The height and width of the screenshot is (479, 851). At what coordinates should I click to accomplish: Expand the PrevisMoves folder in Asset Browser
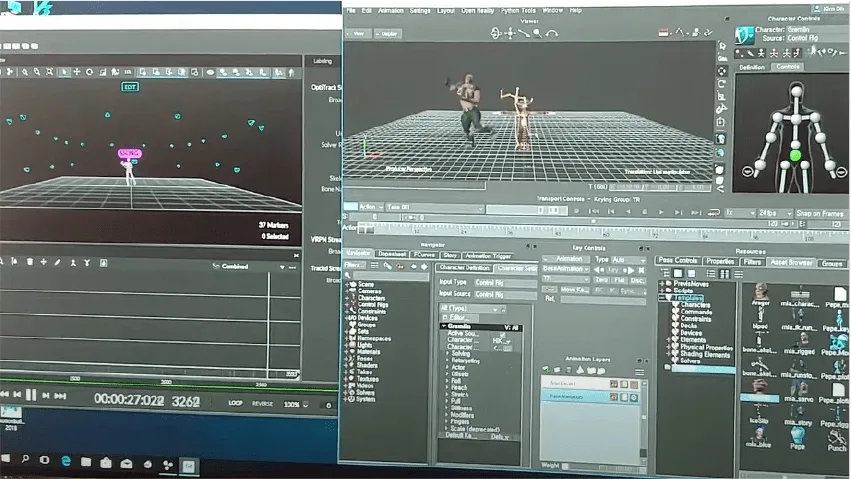pos(662,283)
